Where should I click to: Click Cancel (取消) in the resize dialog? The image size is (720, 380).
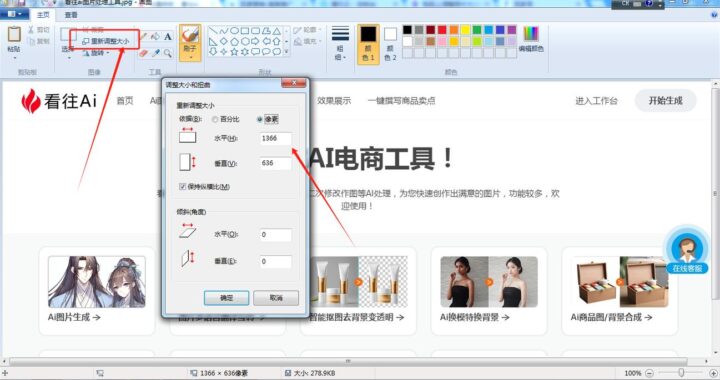[276, 298]
